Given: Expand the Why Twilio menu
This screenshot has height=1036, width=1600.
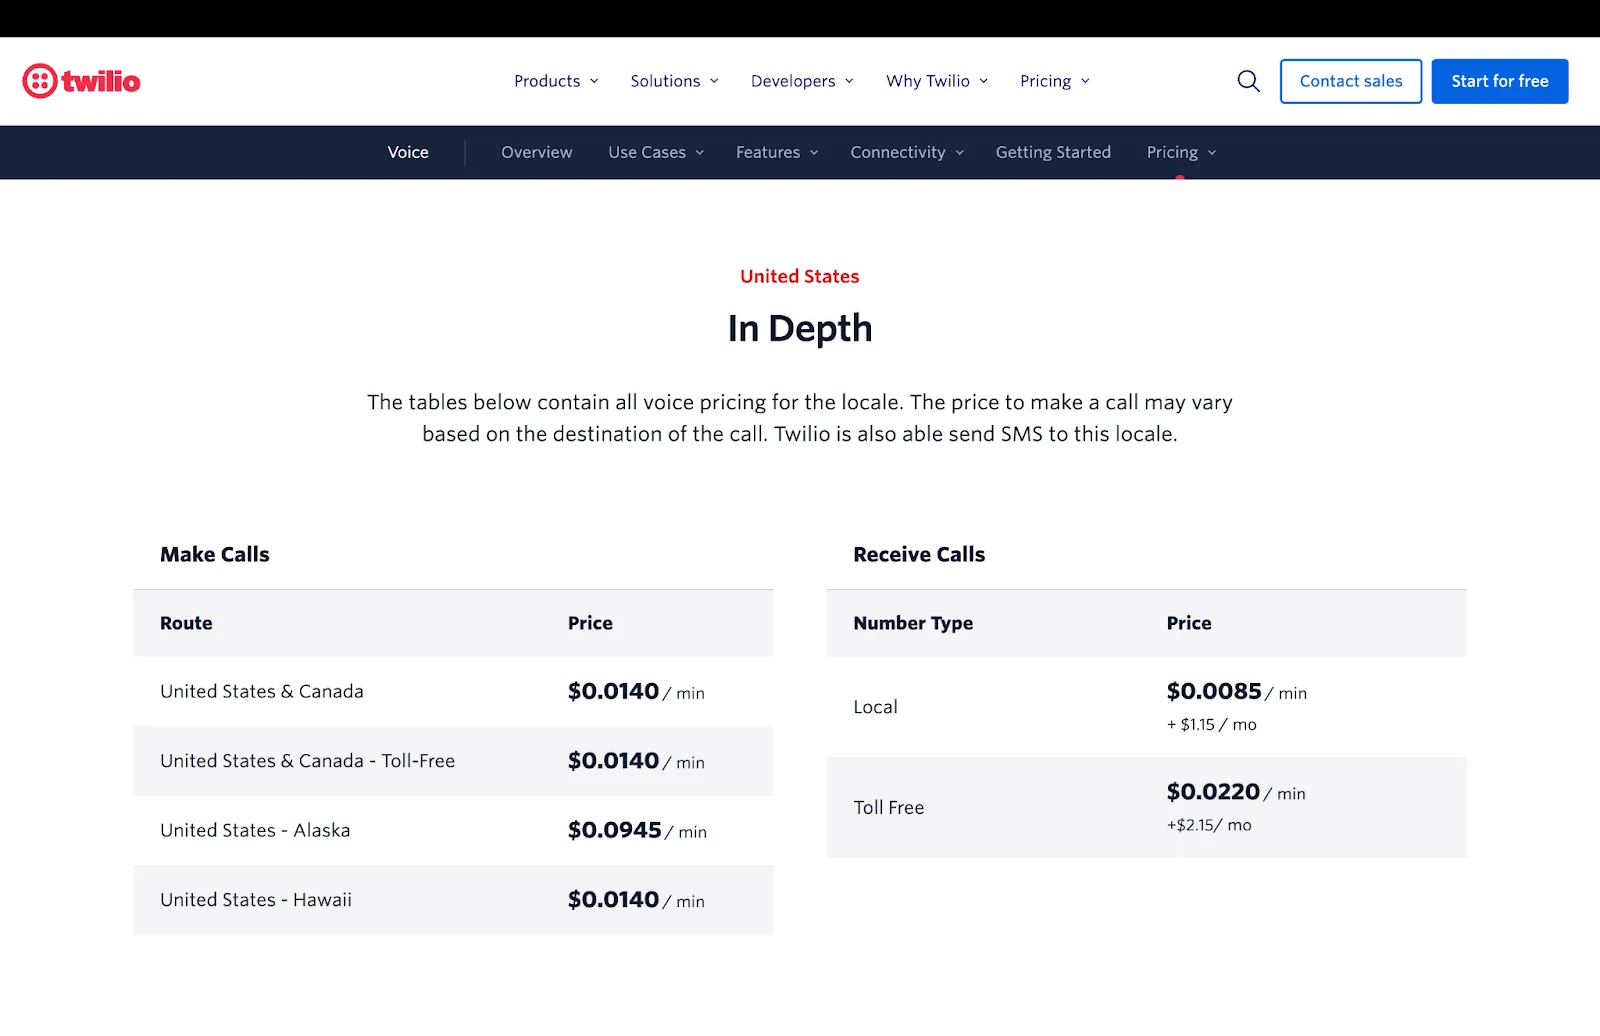Looking at the screenshot, I should click(937, 81).
